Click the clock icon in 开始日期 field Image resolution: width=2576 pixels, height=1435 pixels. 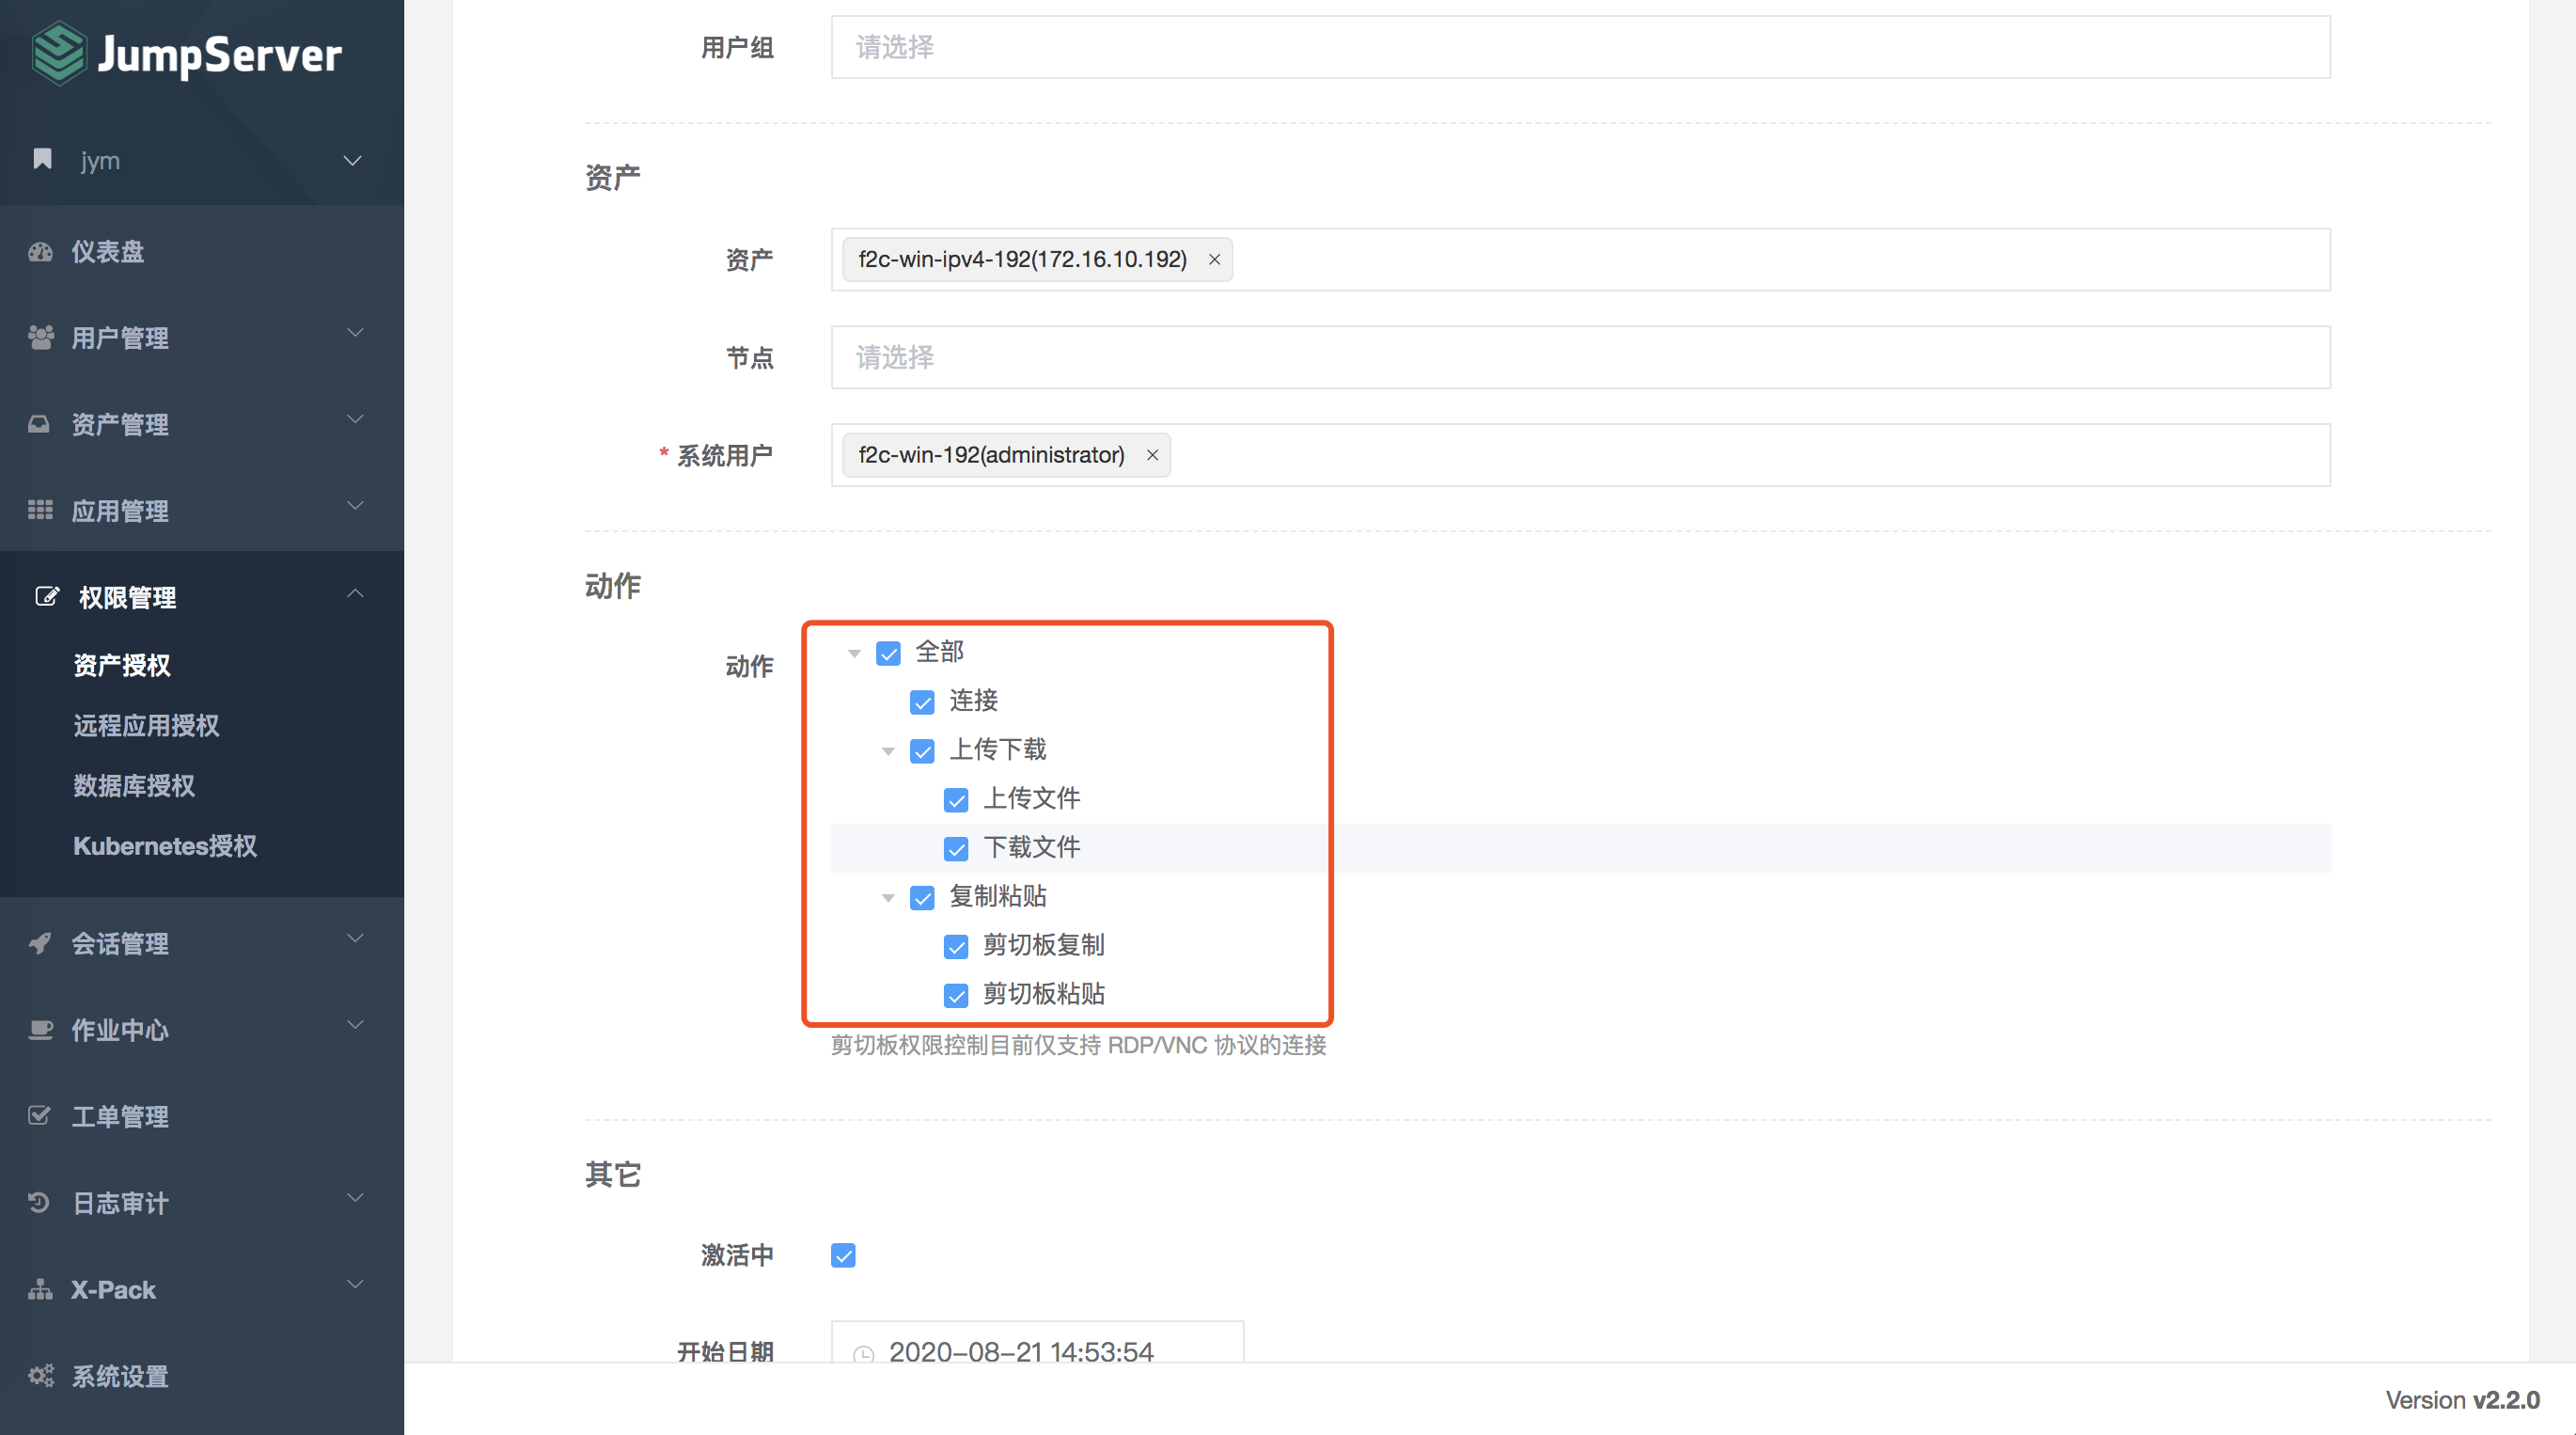point(863,1354)
